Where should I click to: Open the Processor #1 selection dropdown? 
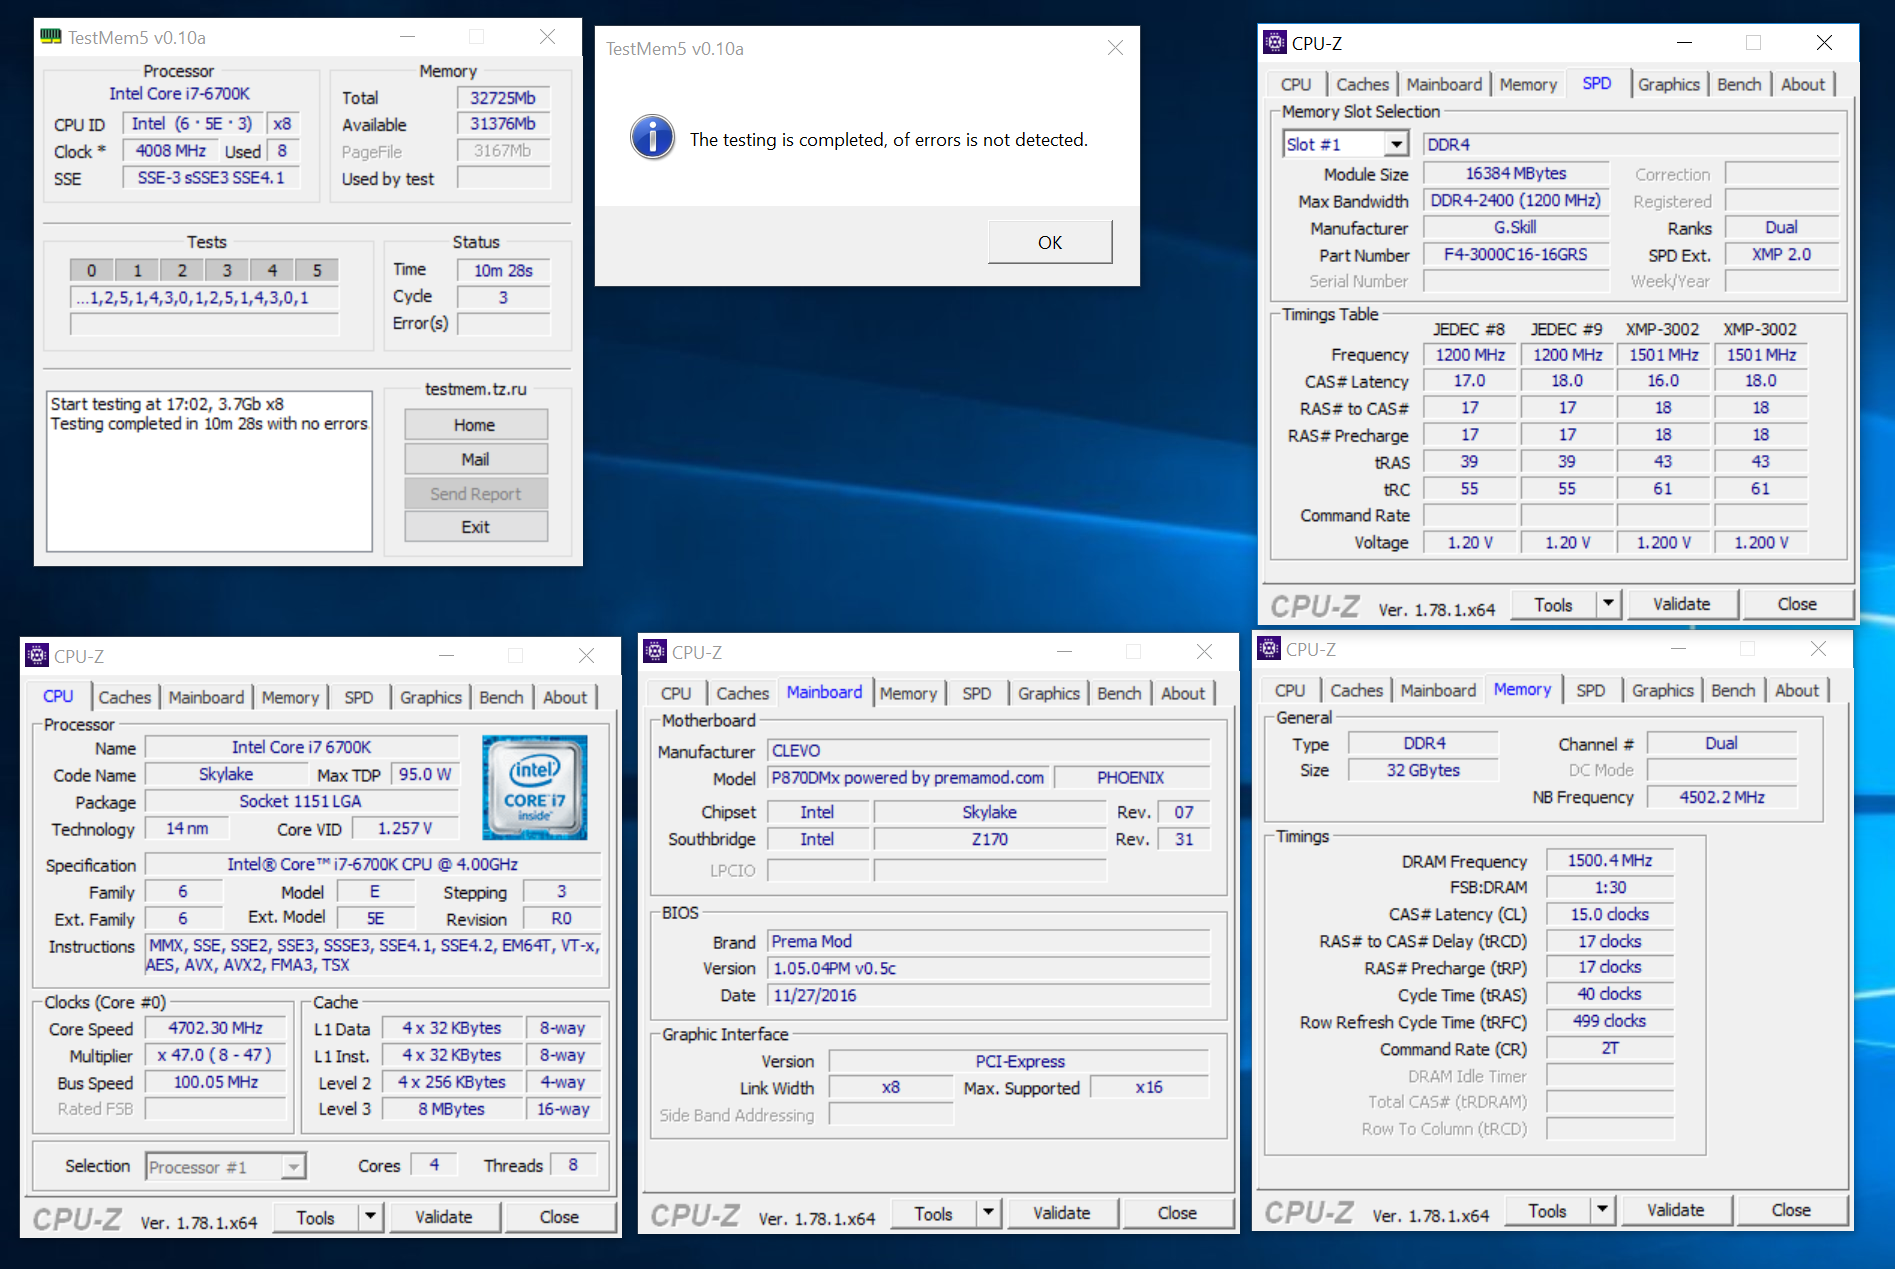[x=293, y=1167]
